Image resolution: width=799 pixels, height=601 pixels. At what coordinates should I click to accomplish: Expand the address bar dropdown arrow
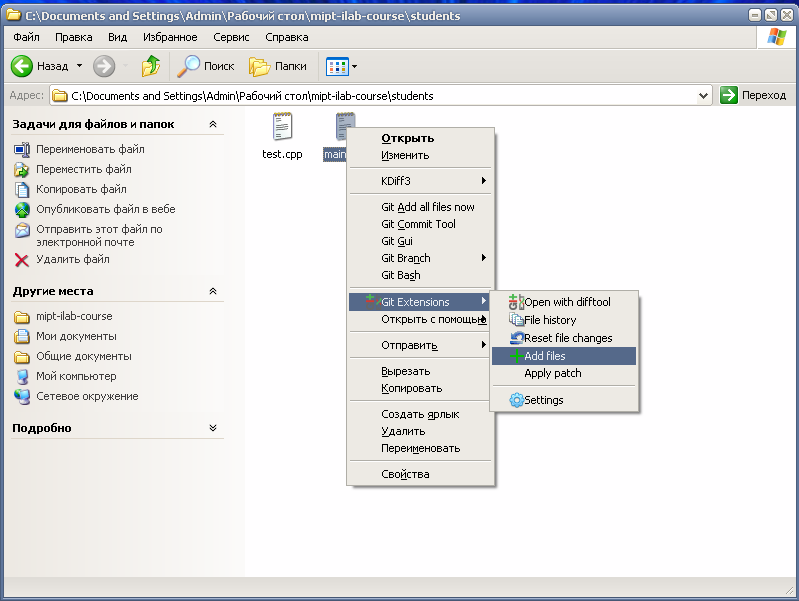pyautogui.click(x=704, y=95)
